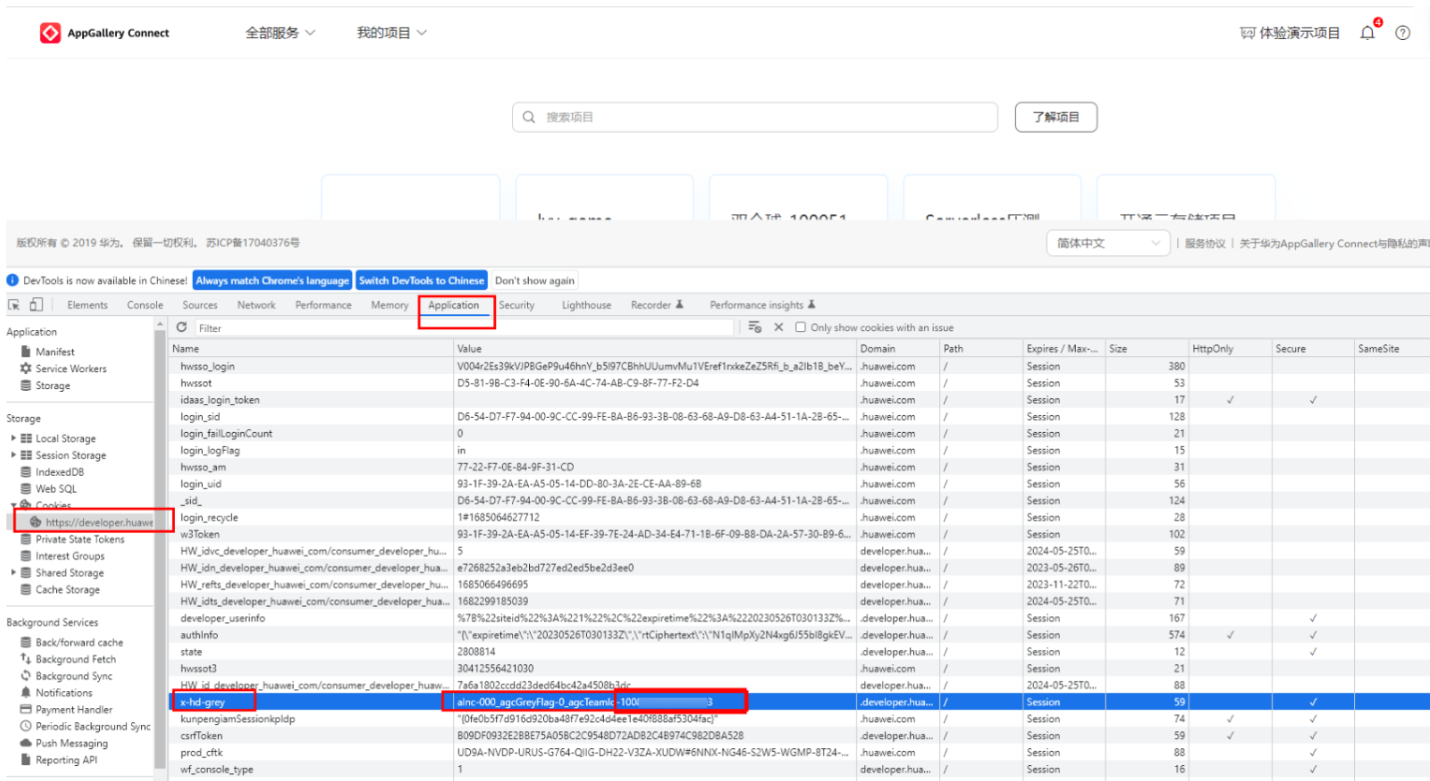Click Switch DevTools to Chinese button
This screenshot has height=781, width=1430.
(421, 281)
